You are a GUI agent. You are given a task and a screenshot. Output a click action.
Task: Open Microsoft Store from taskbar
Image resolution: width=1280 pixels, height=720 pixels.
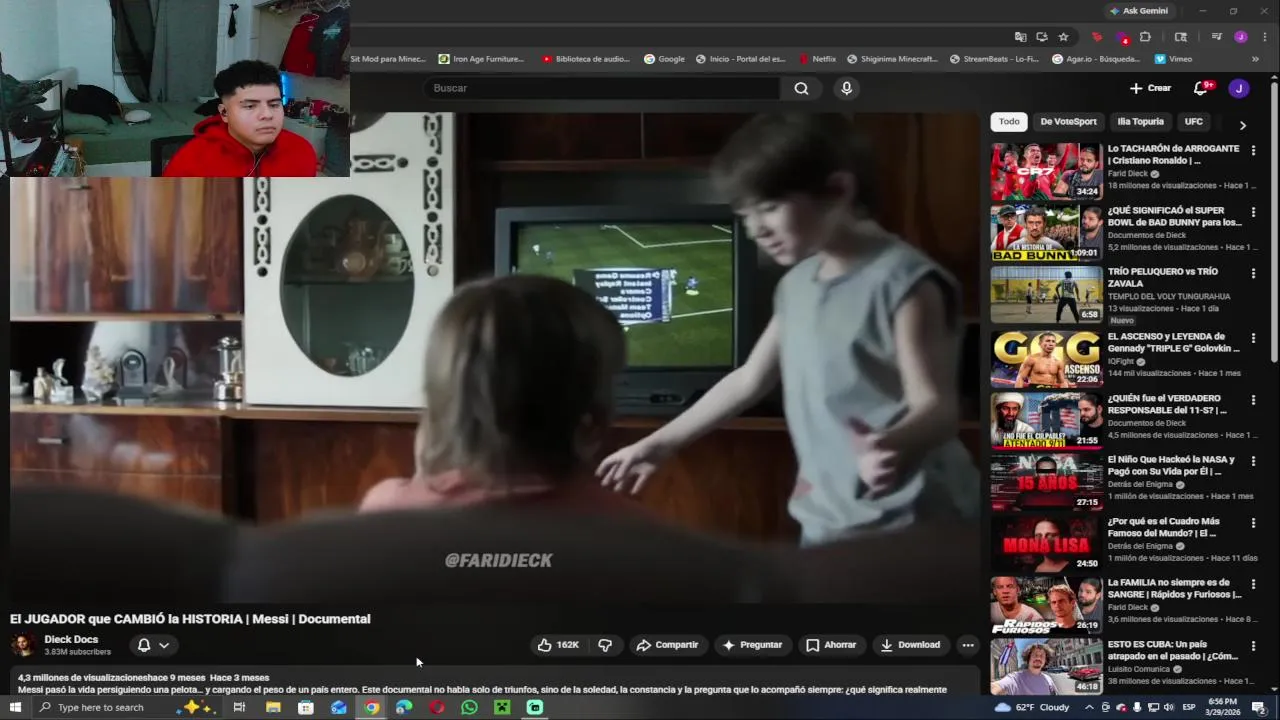(306, 707)
